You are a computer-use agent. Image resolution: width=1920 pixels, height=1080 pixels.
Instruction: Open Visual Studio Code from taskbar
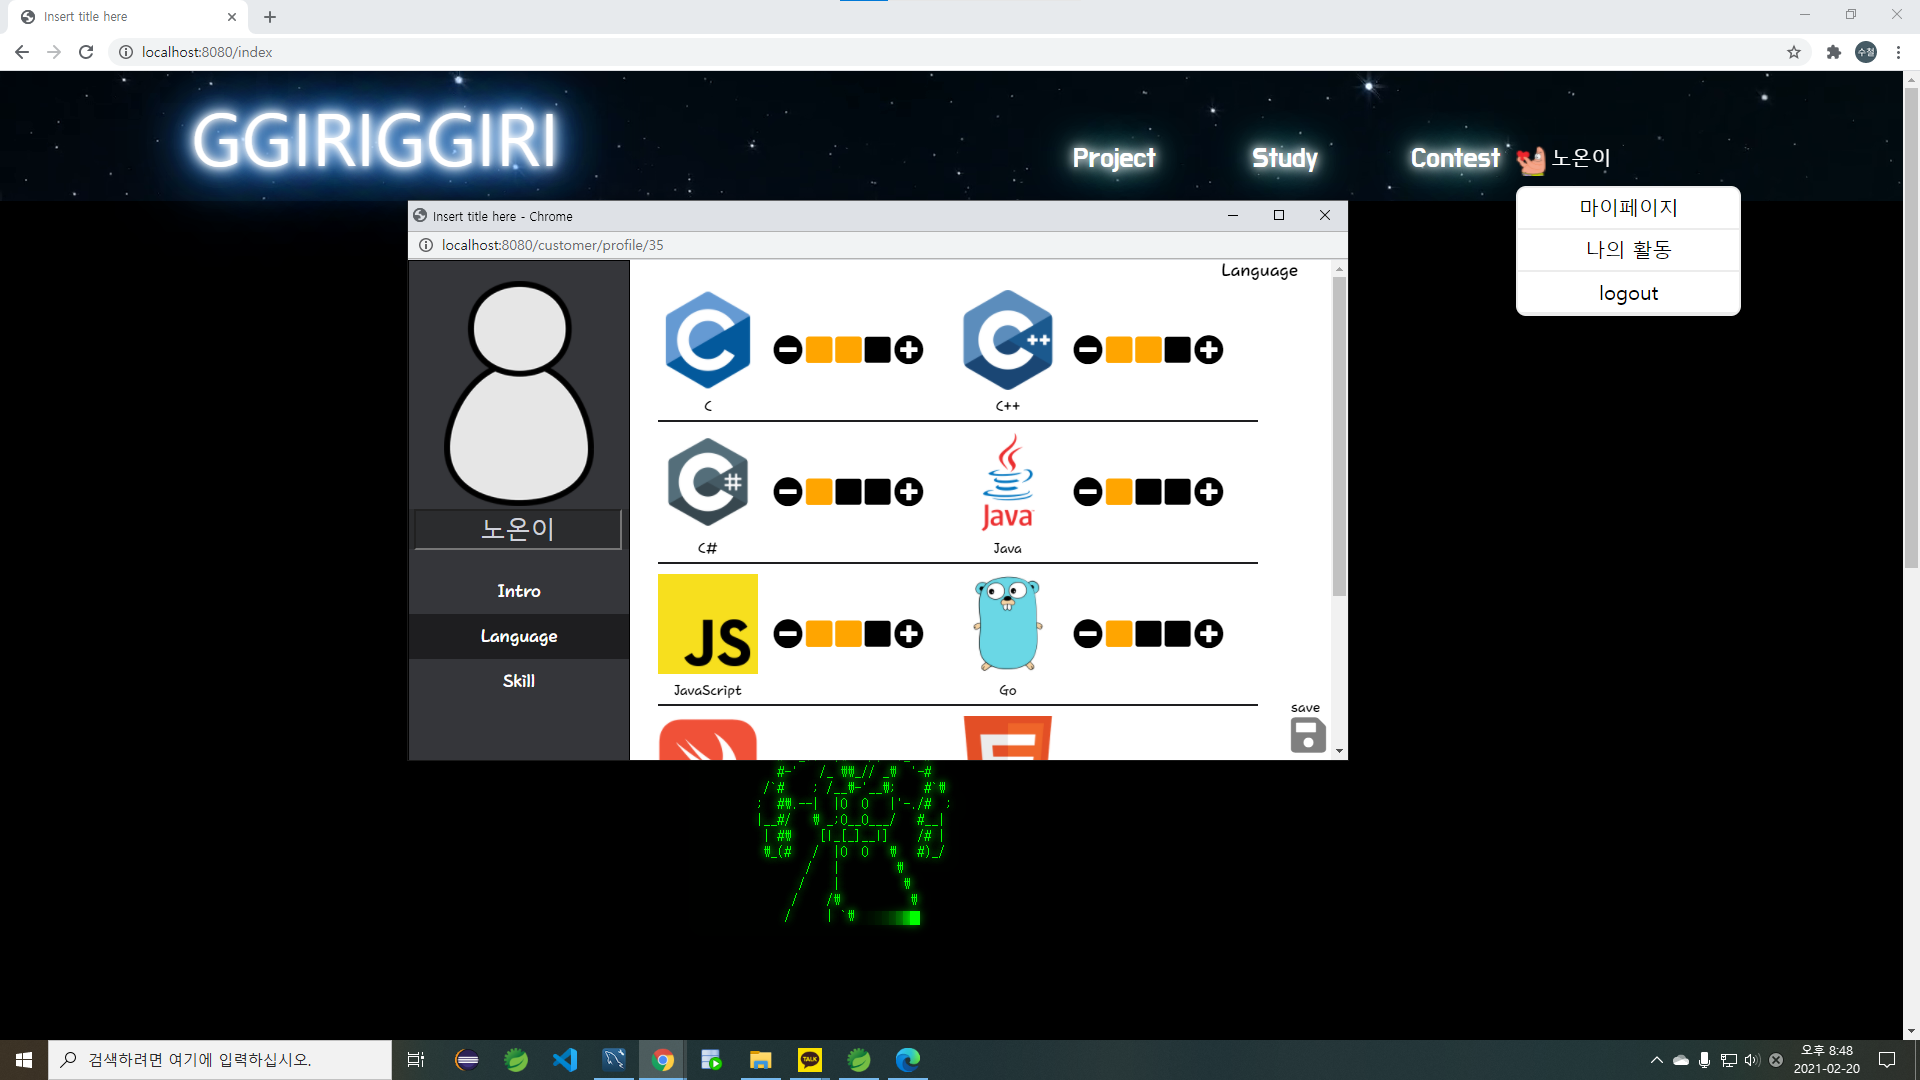point(565,1060)
